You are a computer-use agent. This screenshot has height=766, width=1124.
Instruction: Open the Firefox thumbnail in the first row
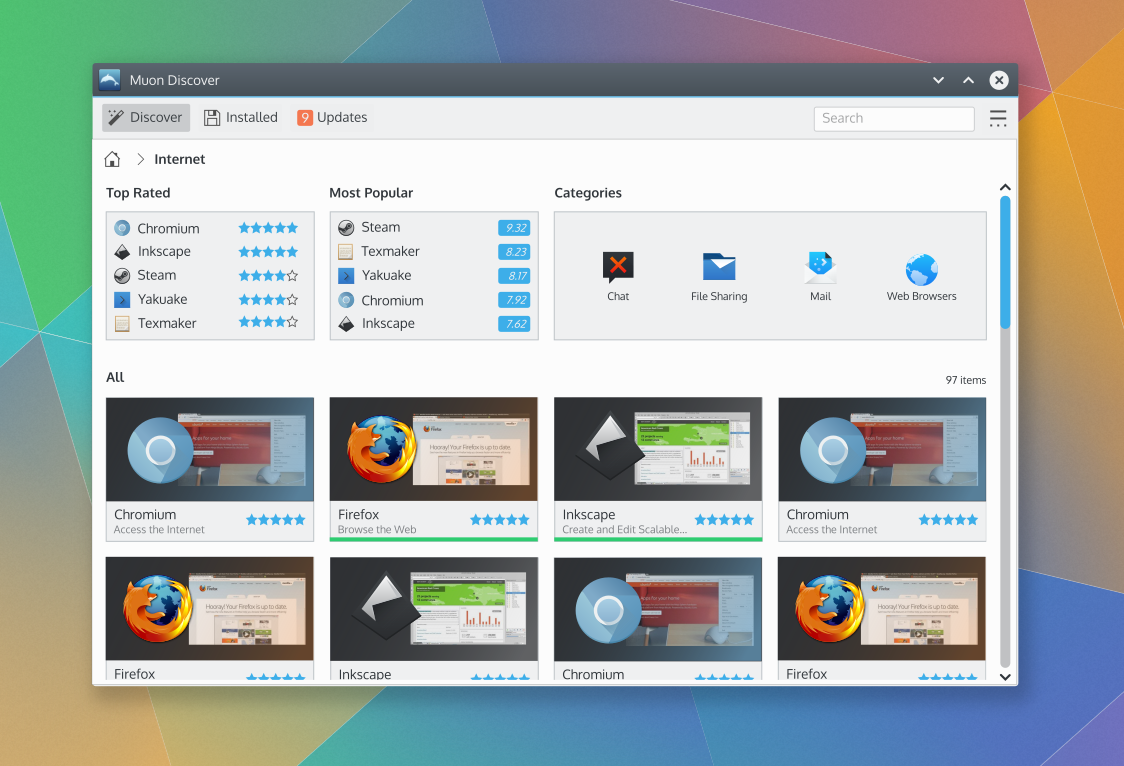click(x=433, y=450)
